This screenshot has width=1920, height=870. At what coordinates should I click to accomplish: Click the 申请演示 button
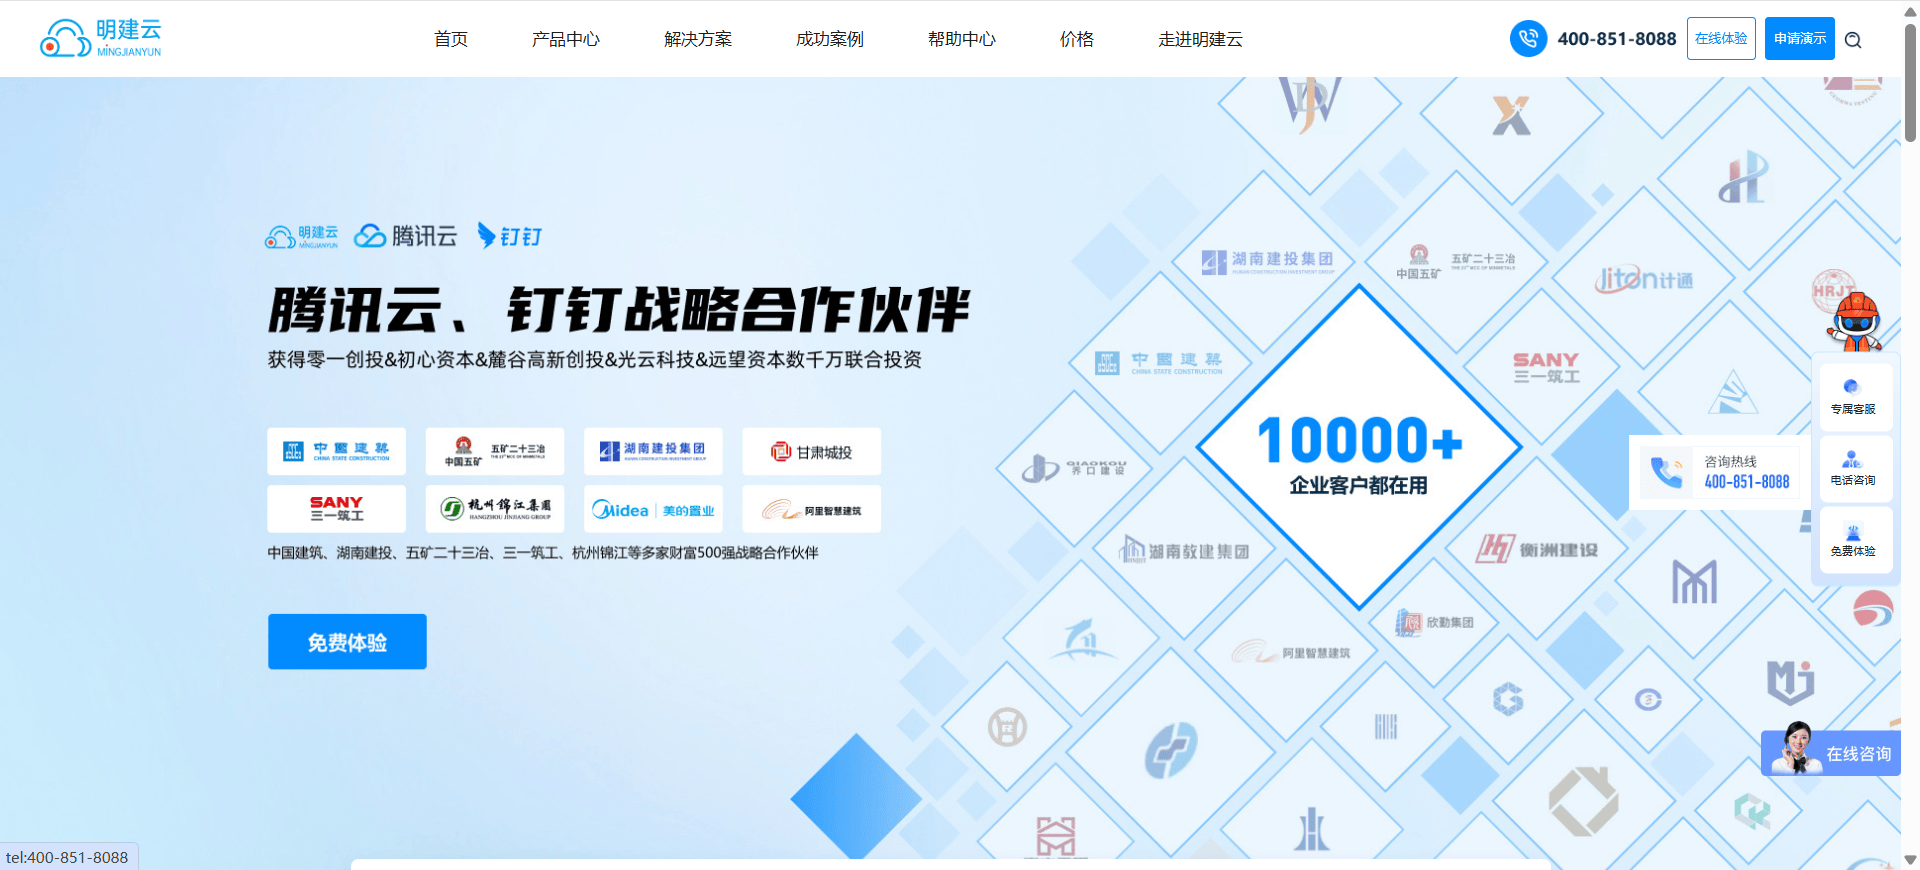[1800, 39]
